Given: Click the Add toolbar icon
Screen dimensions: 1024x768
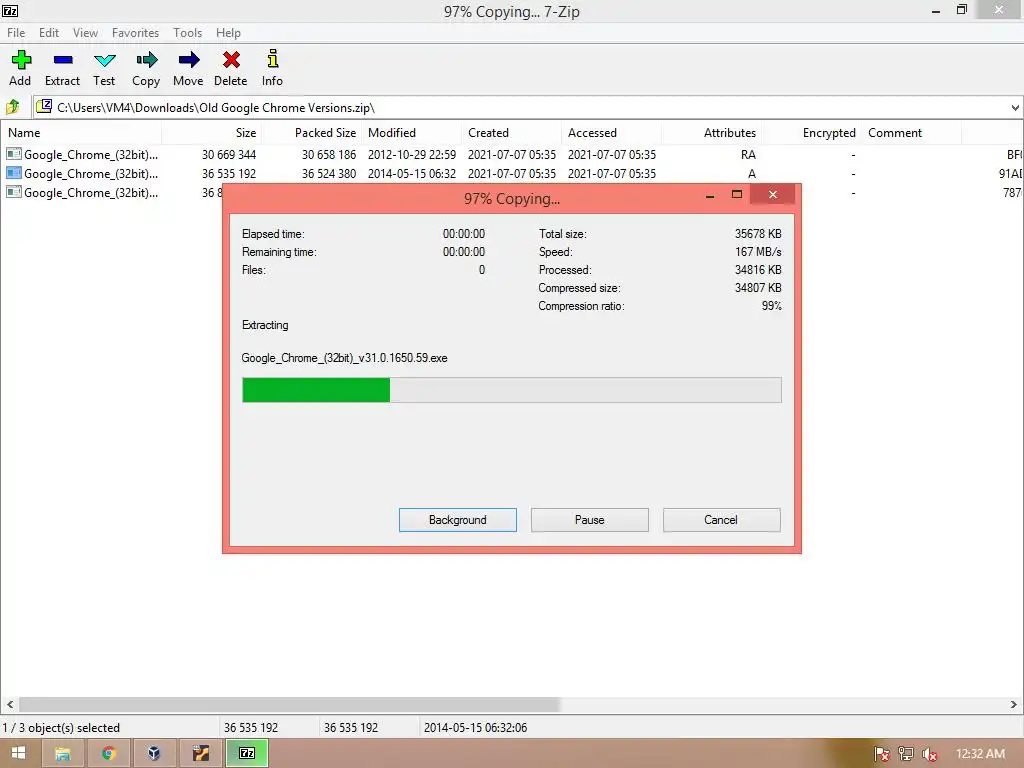Looking at the screenshot, I should [x=20, y=68].
